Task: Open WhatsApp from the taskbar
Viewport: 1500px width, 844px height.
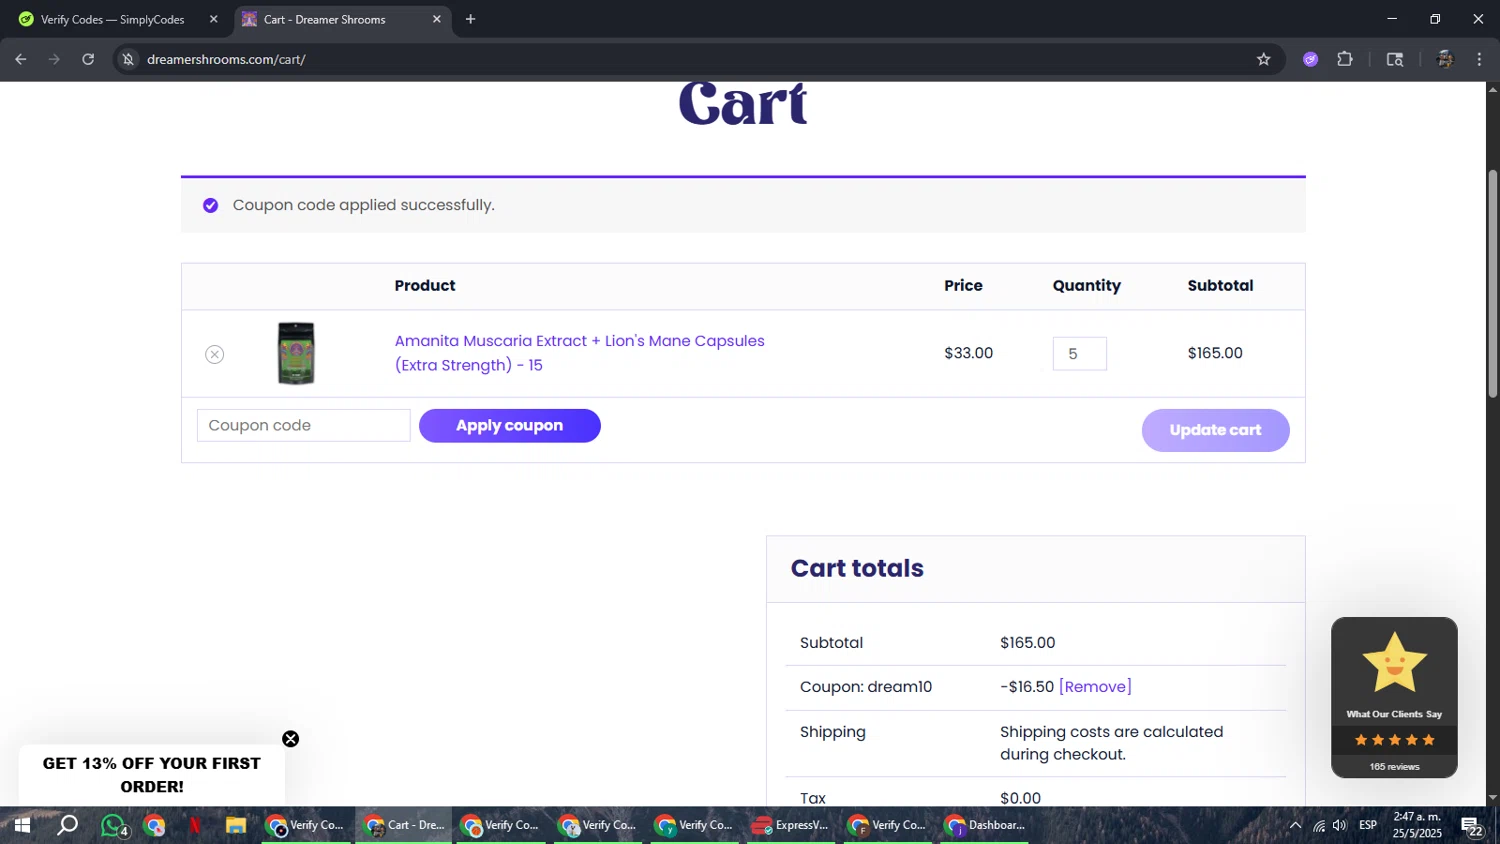Action: (113, 825)
